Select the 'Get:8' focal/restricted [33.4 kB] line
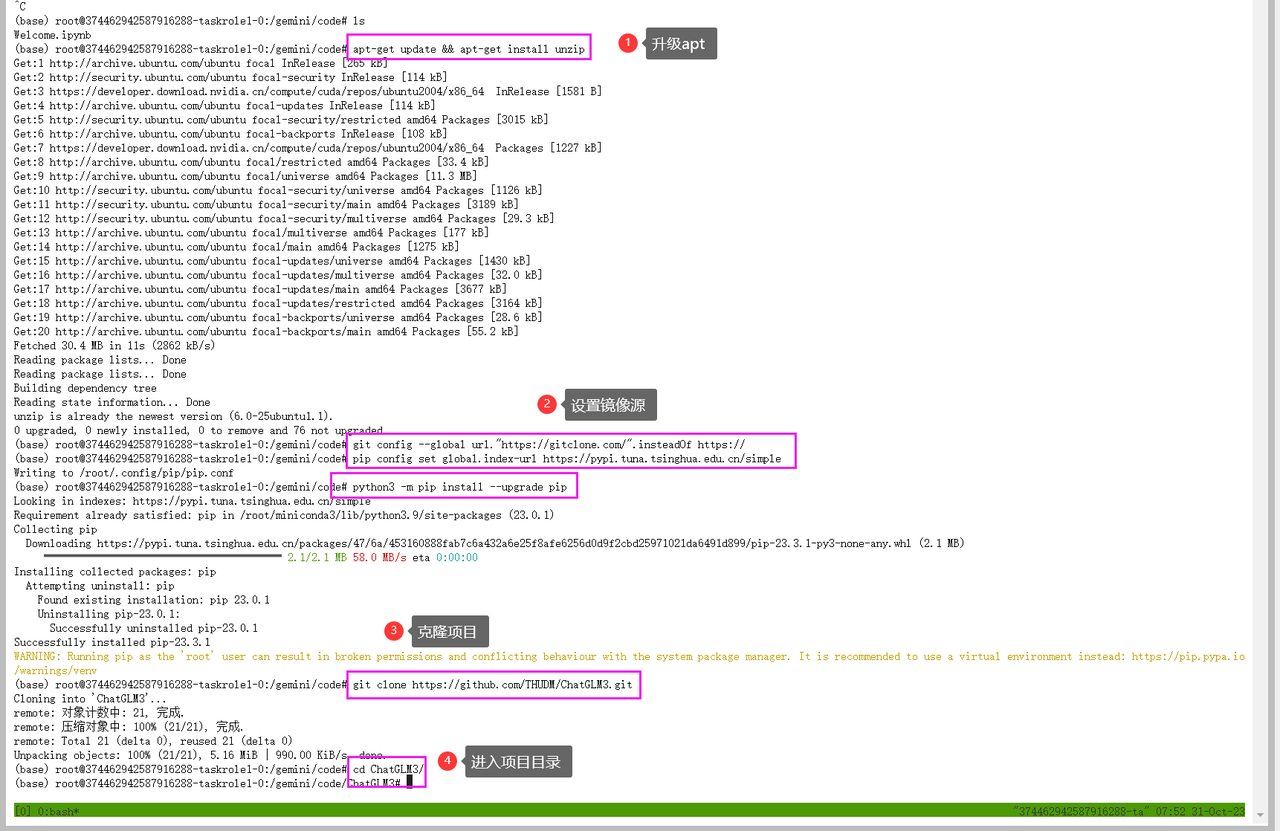This screenshot has height=831, width=1280. (x=251, y=162)
